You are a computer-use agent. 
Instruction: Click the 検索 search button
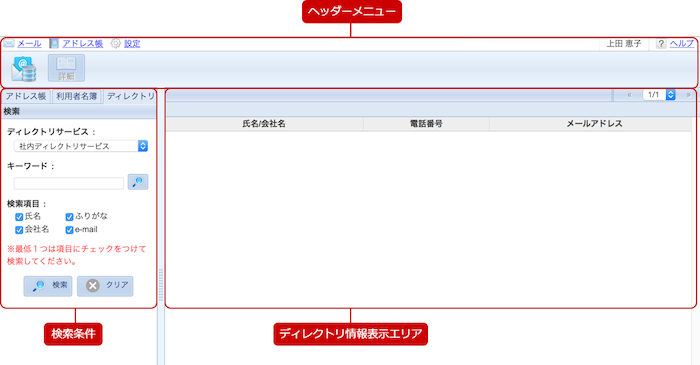click(48, 286)
